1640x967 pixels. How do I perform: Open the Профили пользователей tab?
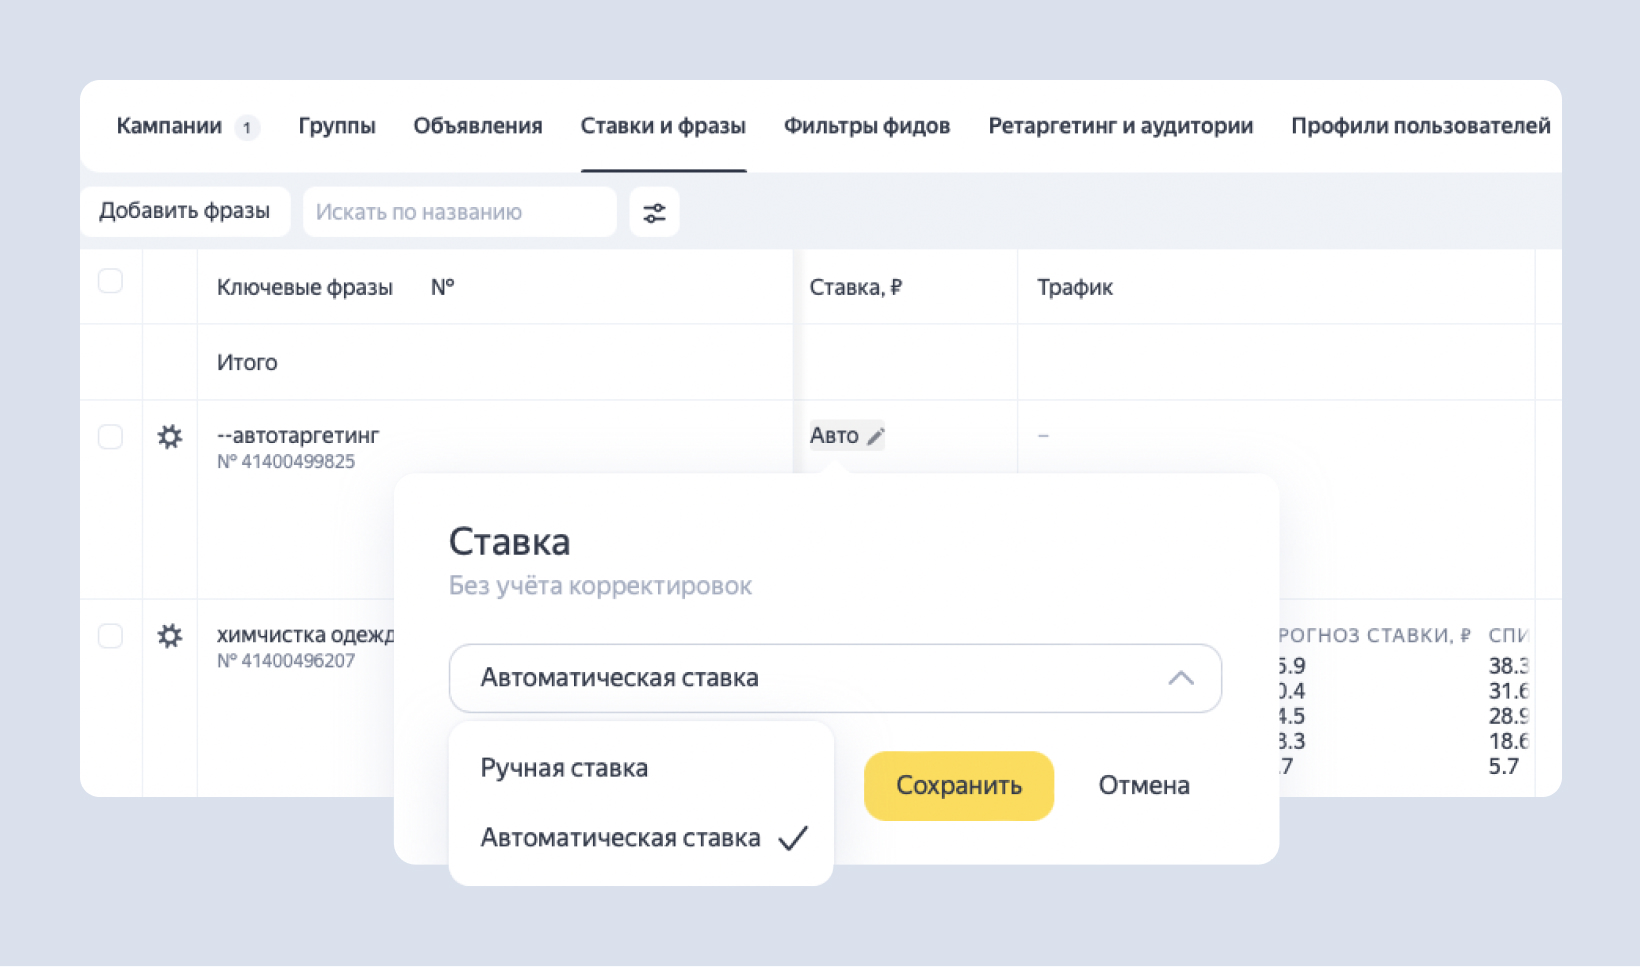click(x=1421, y=126)
